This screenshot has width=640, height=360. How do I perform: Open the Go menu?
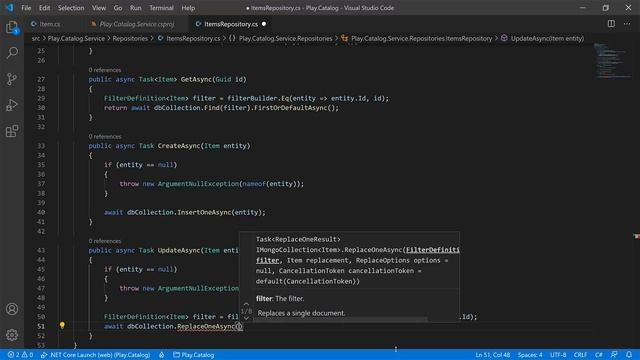click(118, 8)
